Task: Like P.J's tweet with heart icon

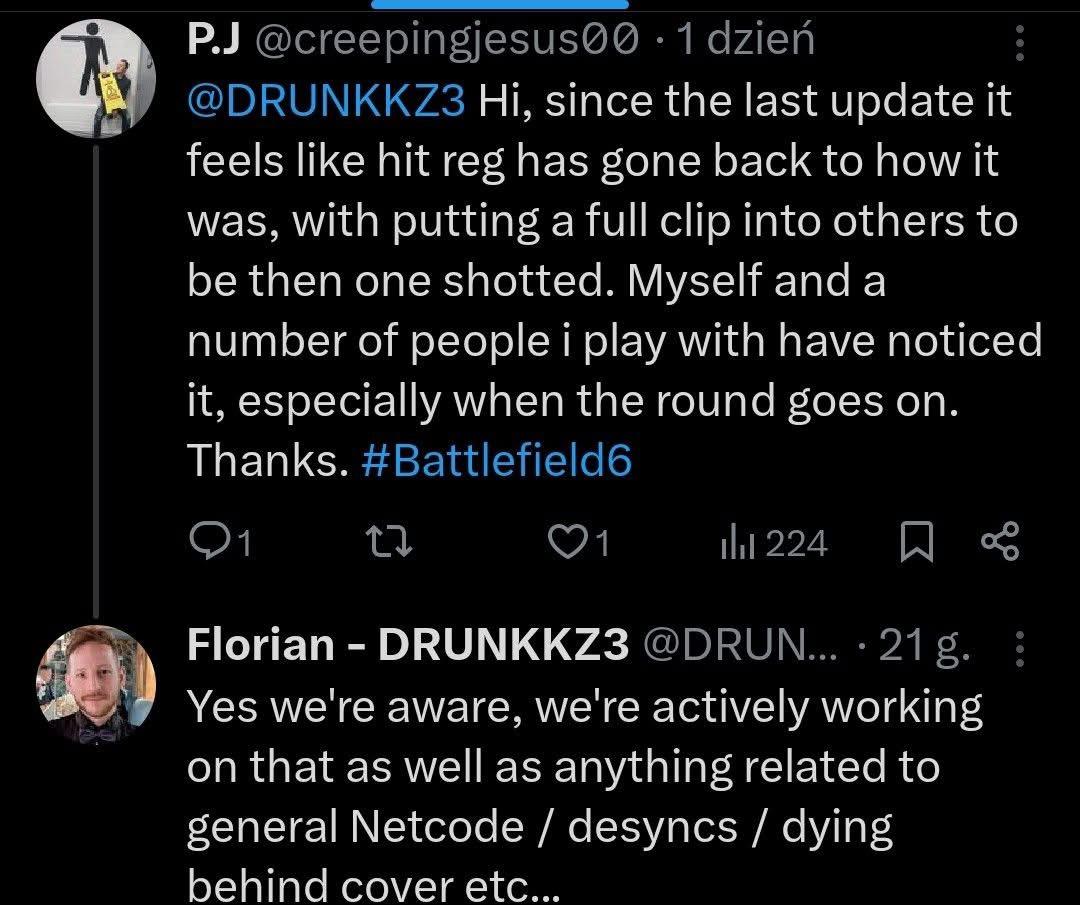Action: click(568, 543)
